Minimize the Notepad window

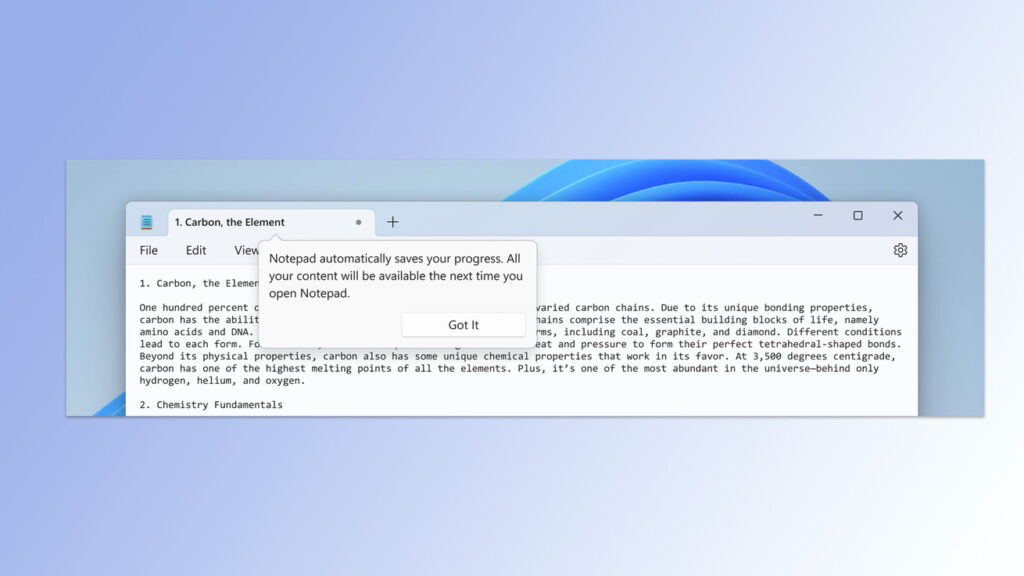point(818,216)
